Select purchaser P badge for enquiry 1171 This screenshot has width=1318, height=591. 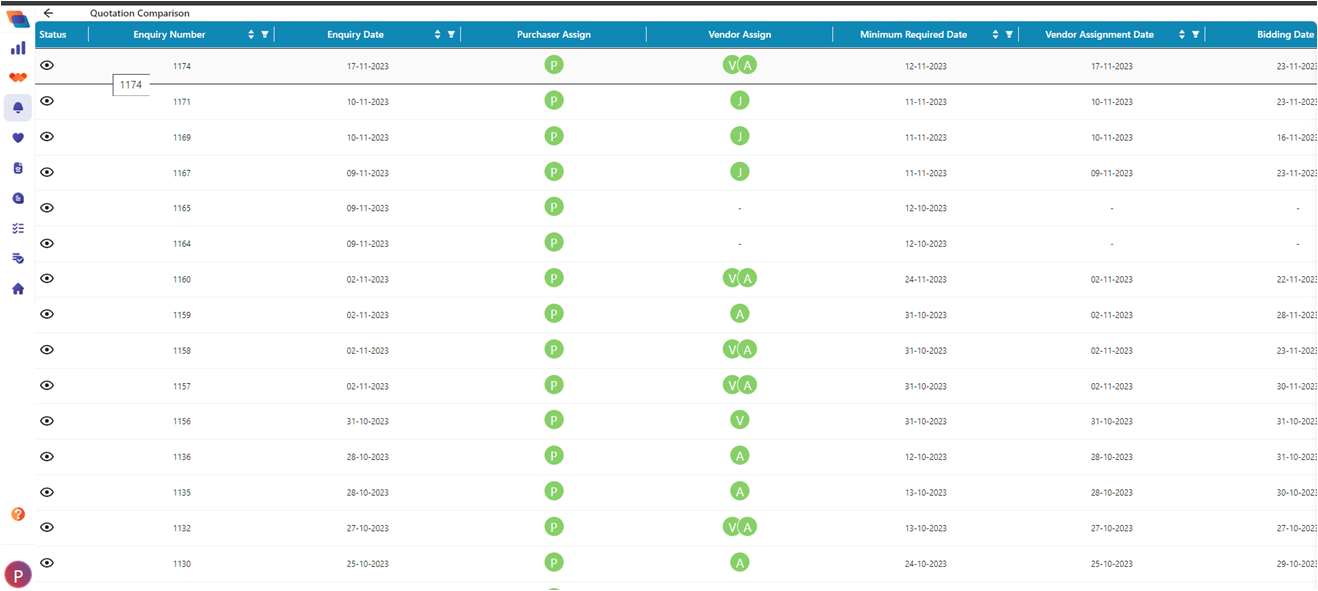coord(554,100)
